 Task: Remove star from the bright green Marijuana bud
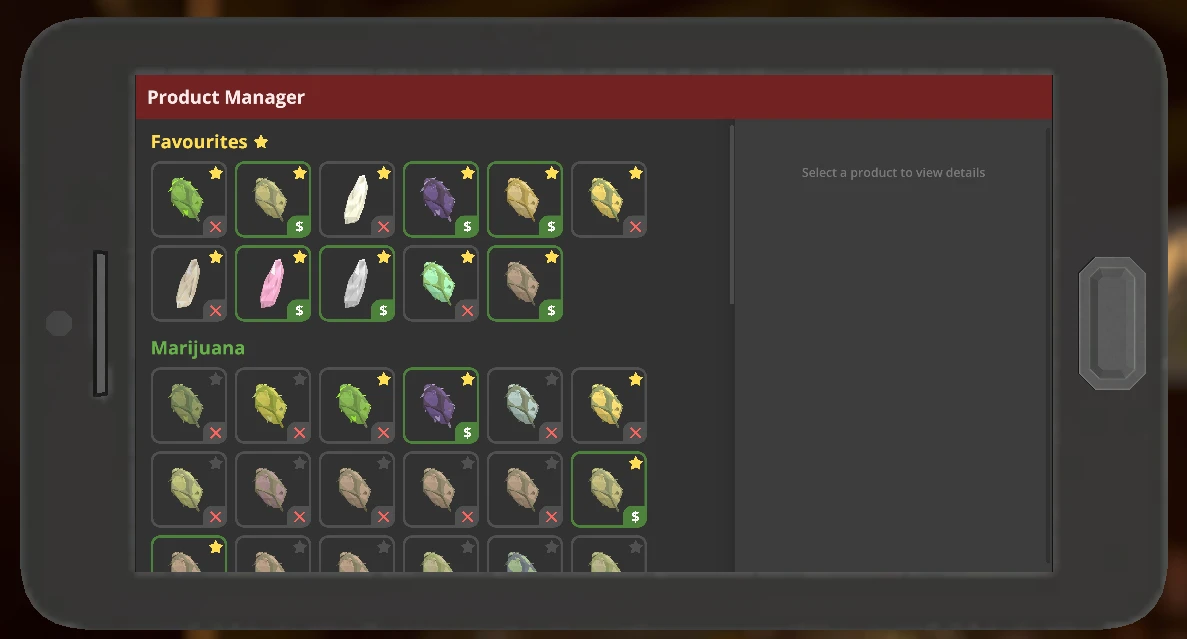tap(384, 379)
